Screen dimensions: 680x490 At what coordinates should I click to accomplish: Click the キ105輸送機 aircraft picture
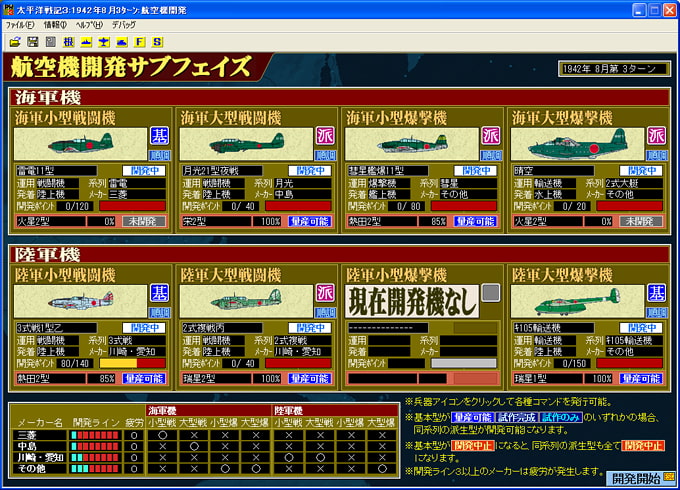tap(578, 301)
